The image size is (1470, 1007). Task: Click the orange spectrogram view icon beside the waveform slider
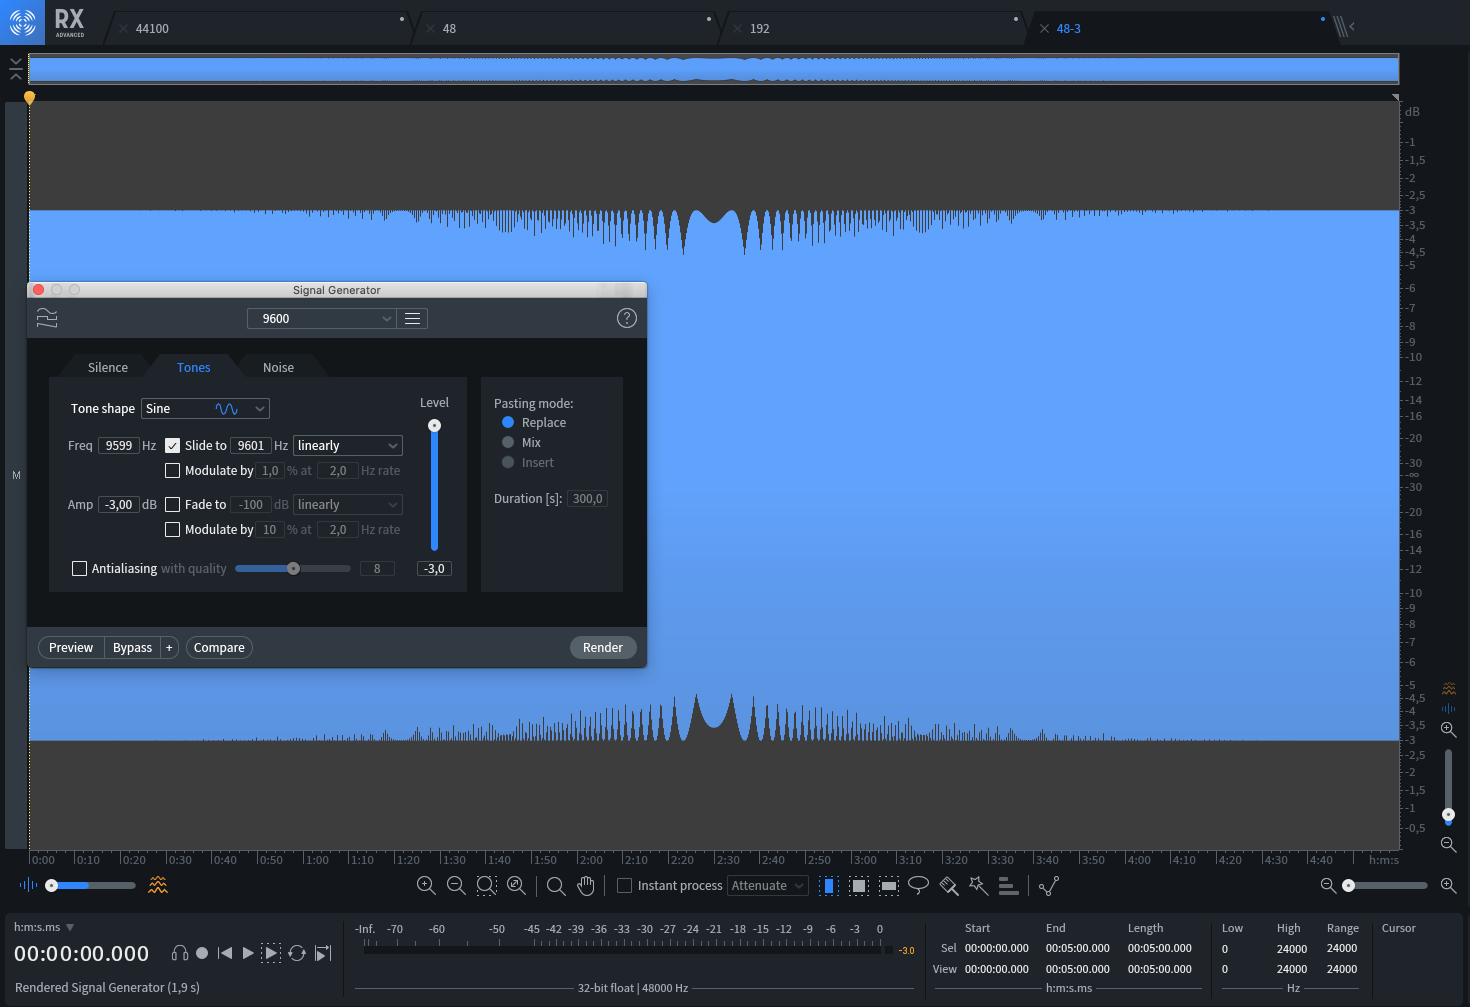pos(158,885)
